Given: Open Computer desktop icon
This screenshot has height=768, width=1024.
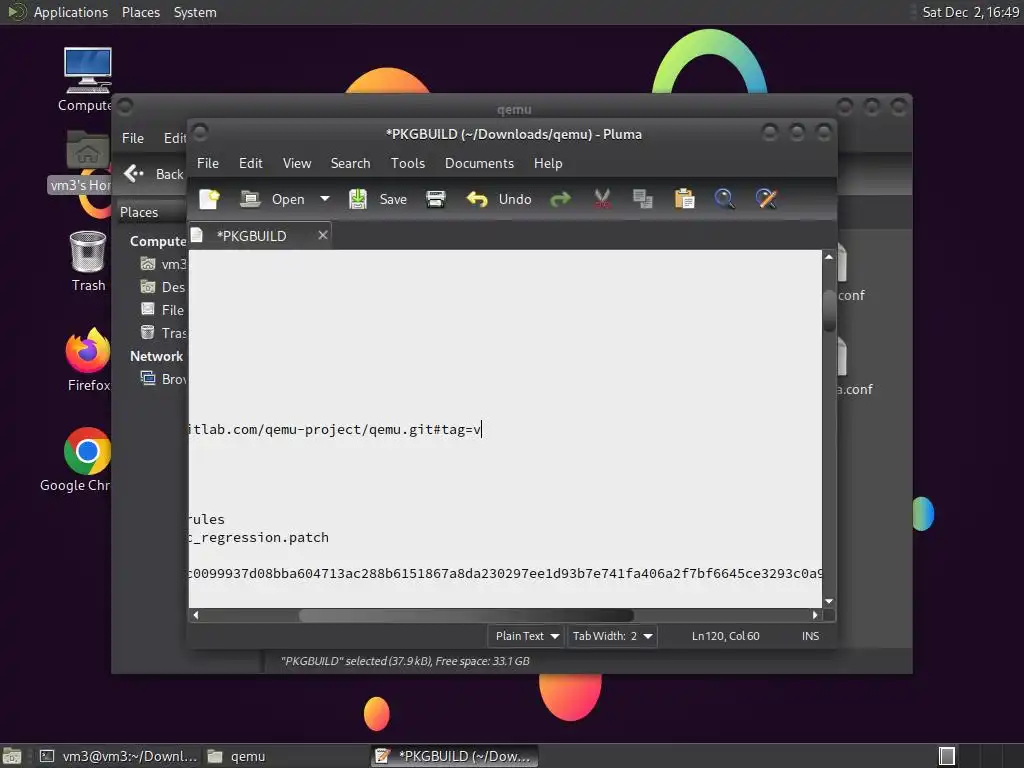Looking at the screenshot, I should click(88, 80).
